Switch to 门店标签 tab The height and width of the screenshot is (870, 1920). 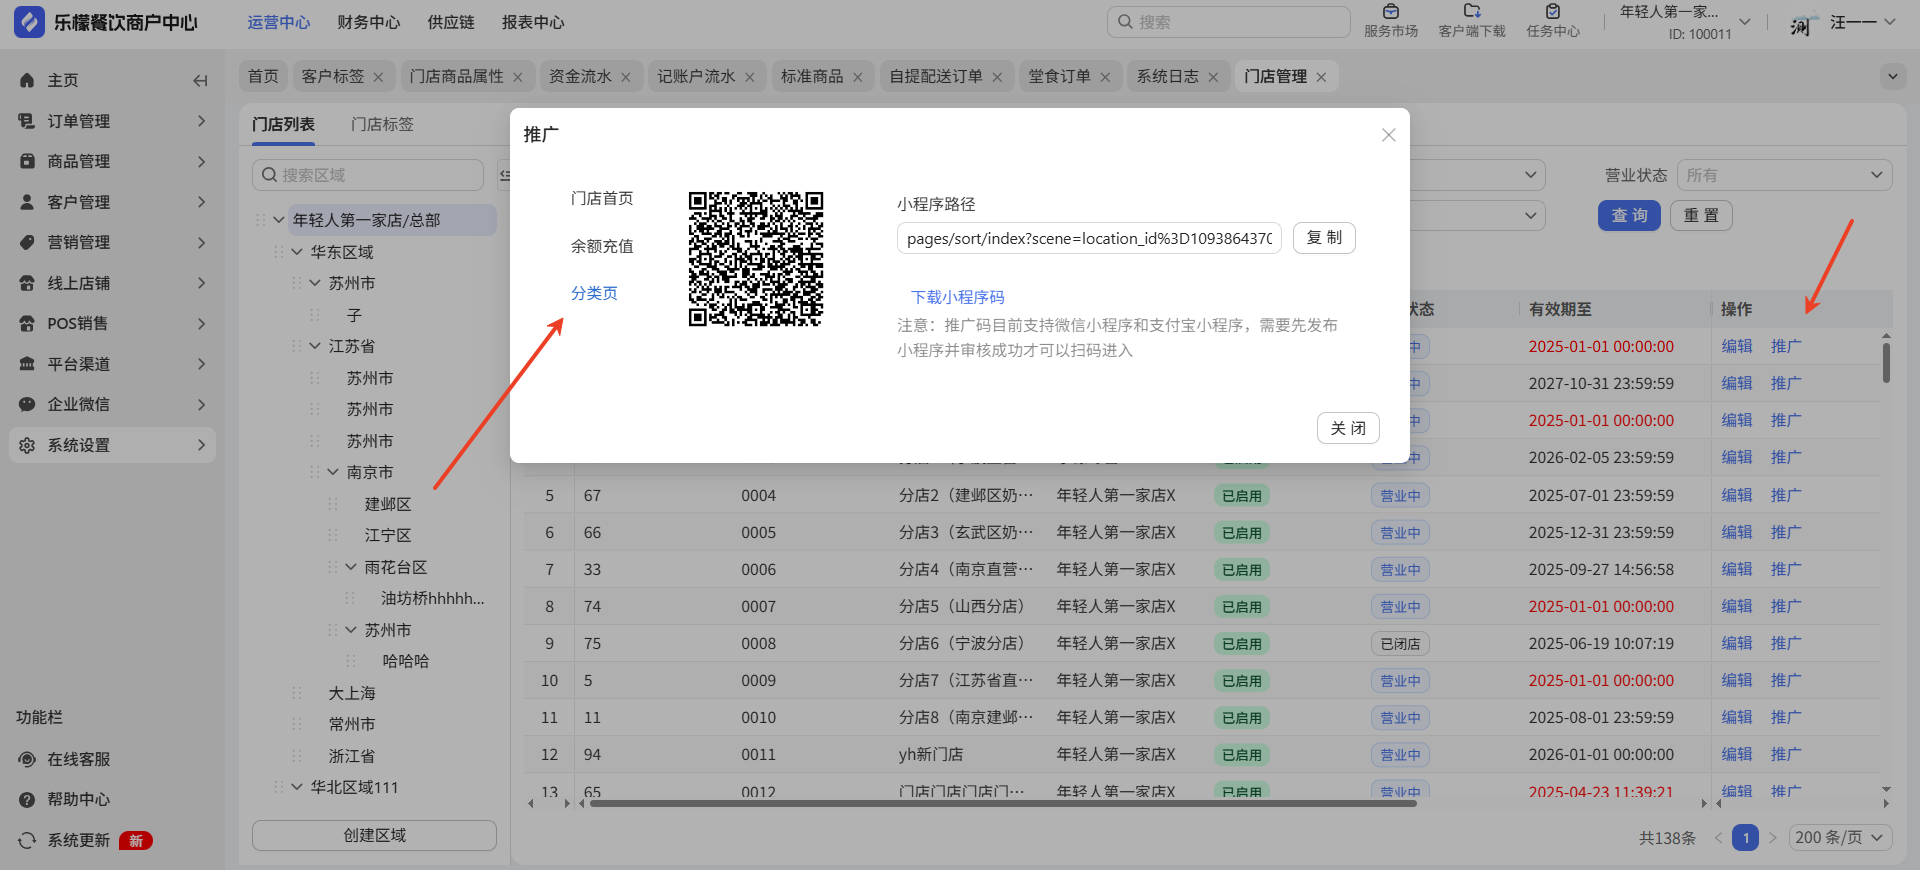pos(382,124)
